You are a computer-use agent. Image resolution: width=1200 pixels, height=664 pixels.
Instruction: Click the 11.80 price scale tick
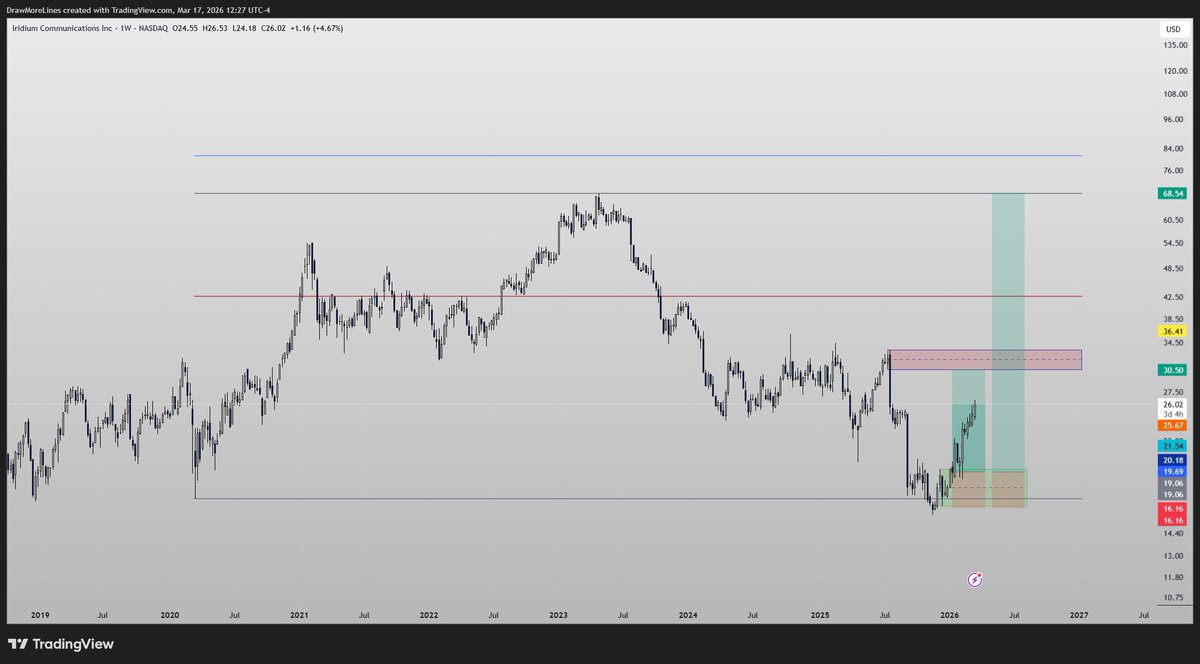click(1173, 577)
